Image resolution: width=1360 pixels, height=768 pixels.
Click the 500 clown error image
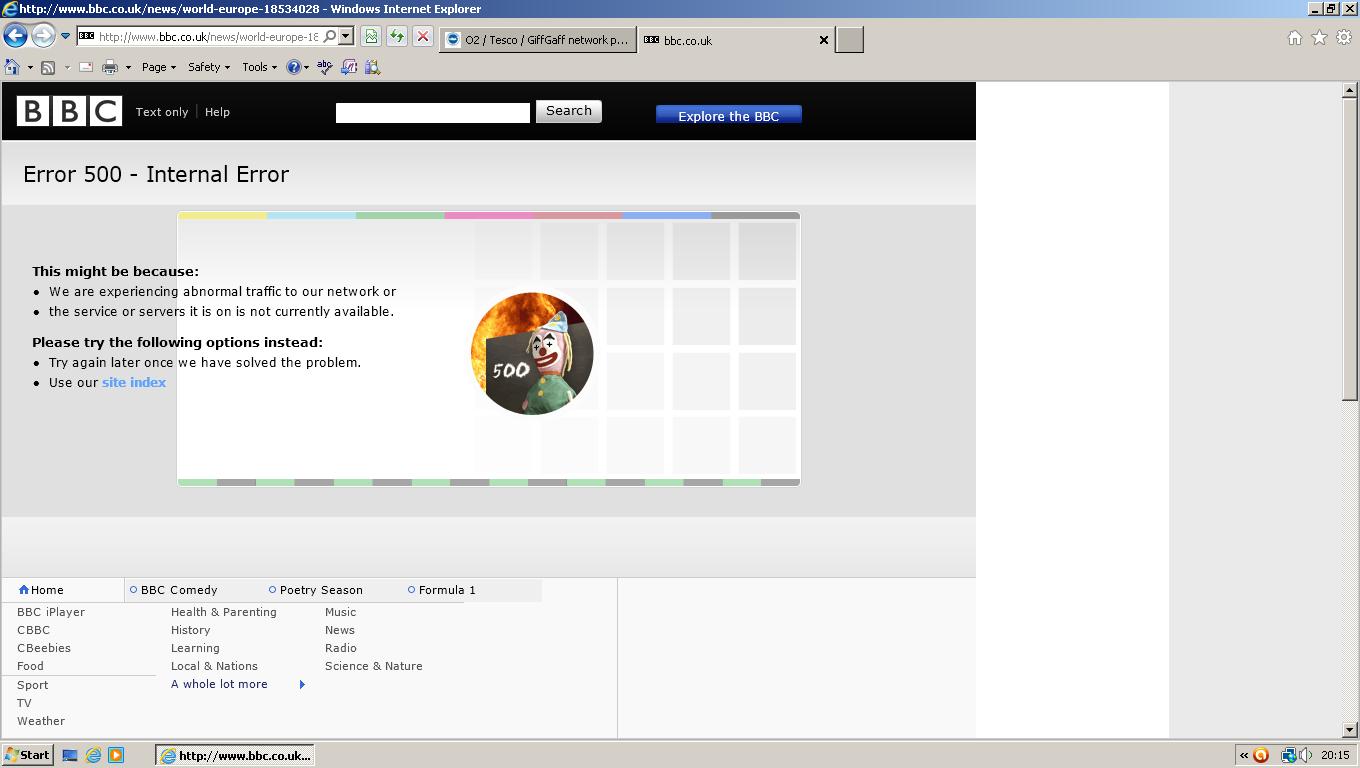click(532, 353)
